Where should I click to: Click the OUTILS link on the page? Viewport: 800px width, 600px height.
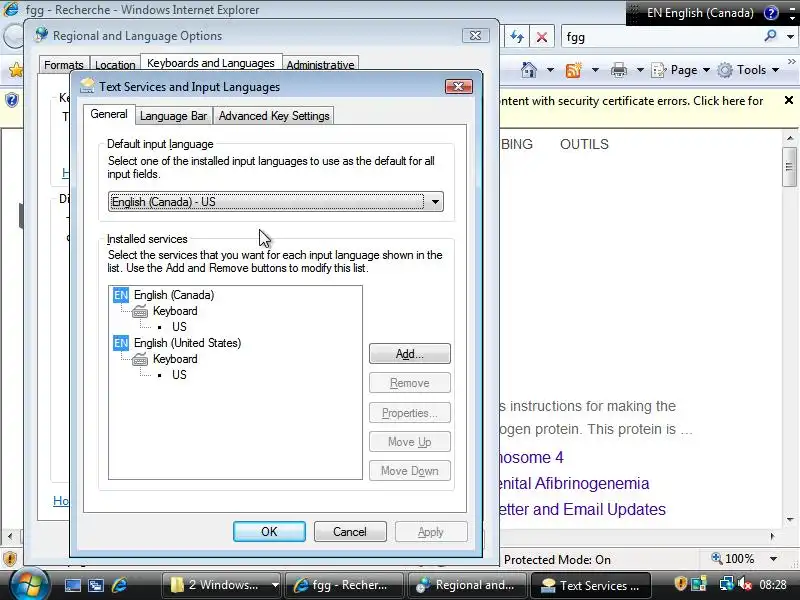pyautogui.click(x=584, y=144)
